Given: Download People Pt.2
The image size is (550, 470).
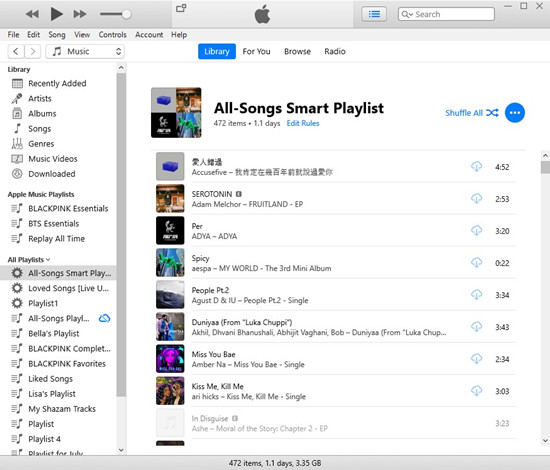Looking at the screenshot, I should click(476, 295).
